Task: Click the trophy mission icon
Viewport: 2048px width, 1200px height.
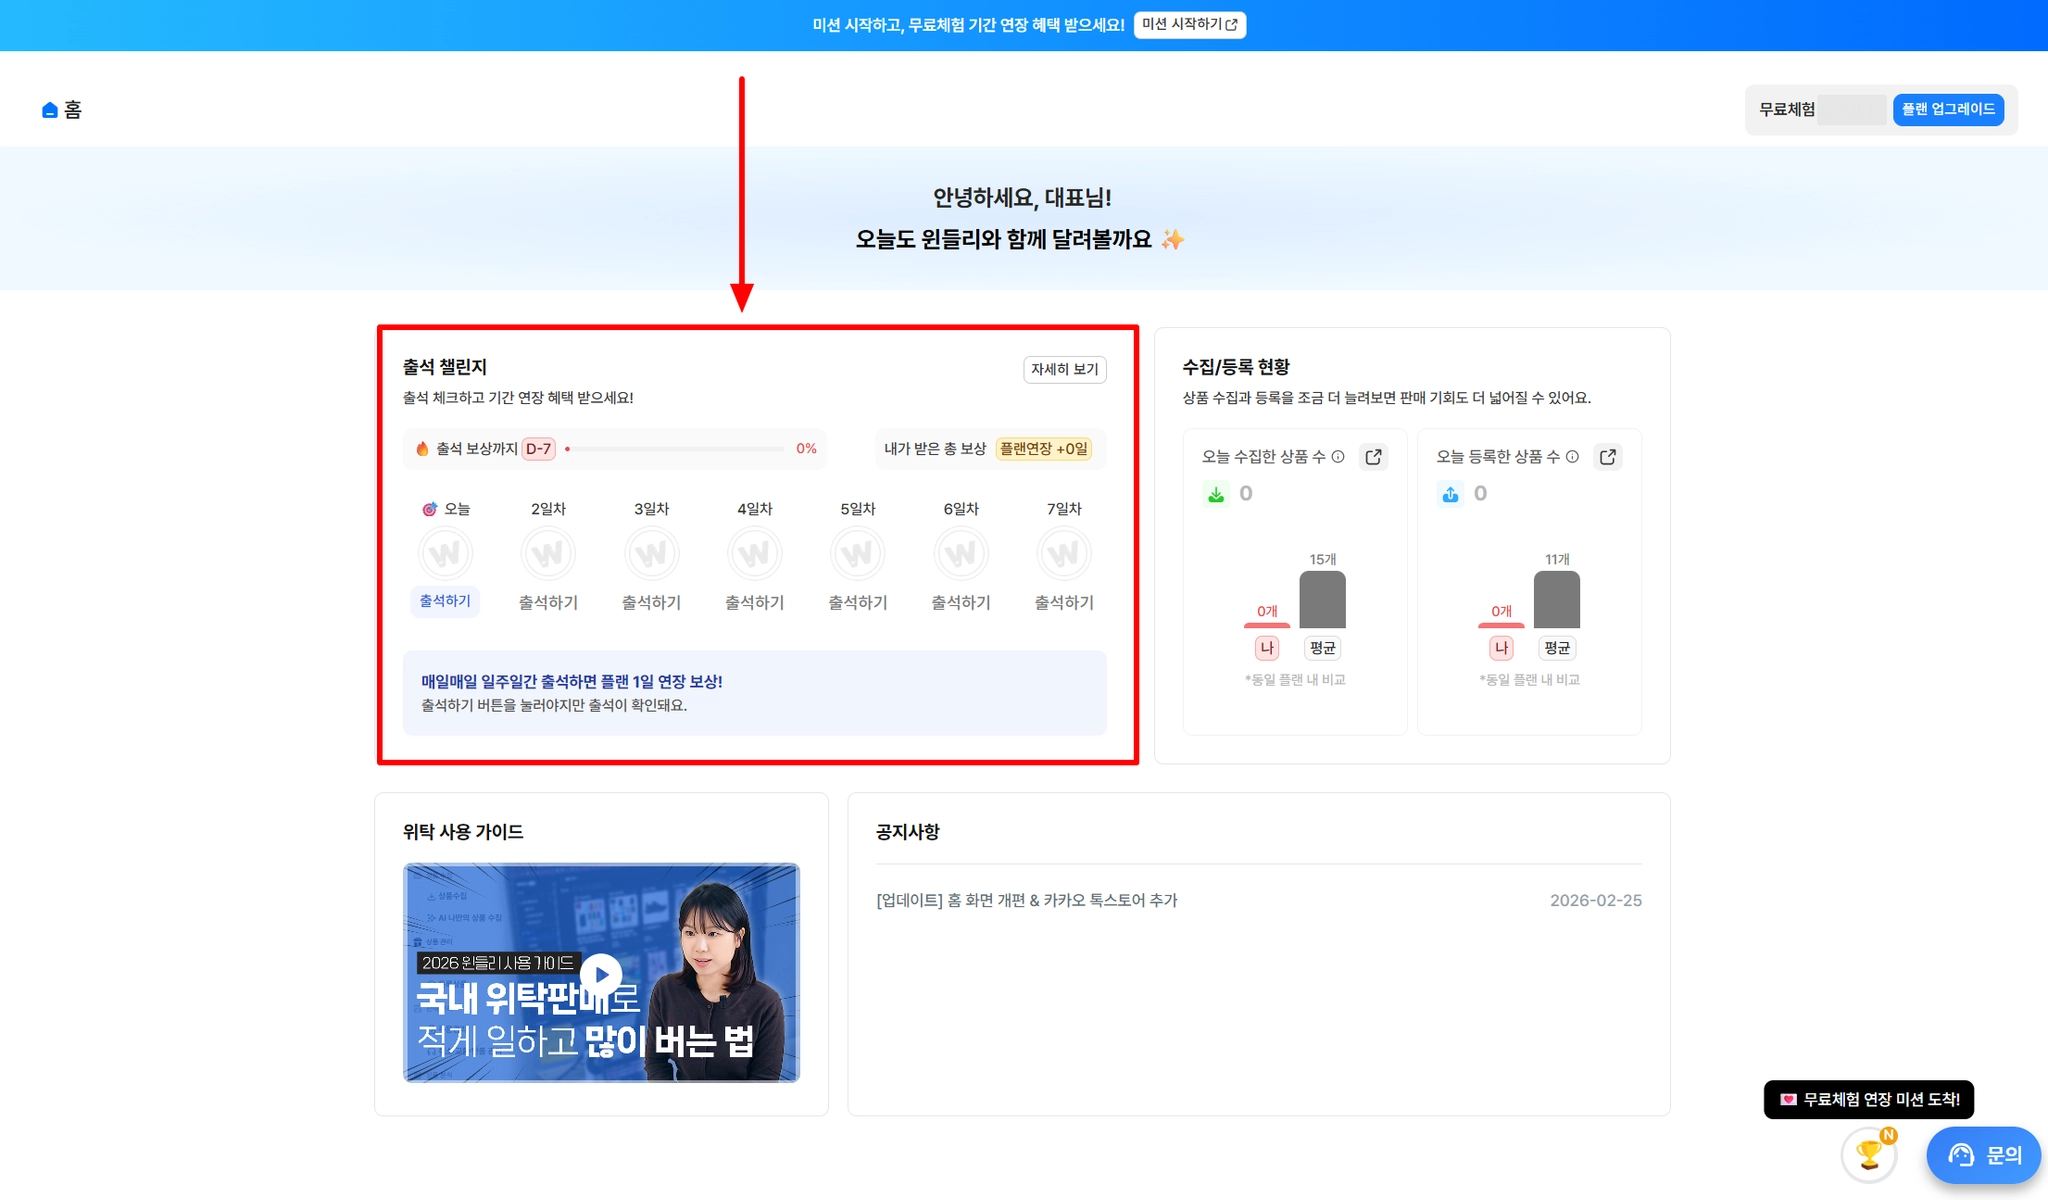Action: point(1868,1154)
